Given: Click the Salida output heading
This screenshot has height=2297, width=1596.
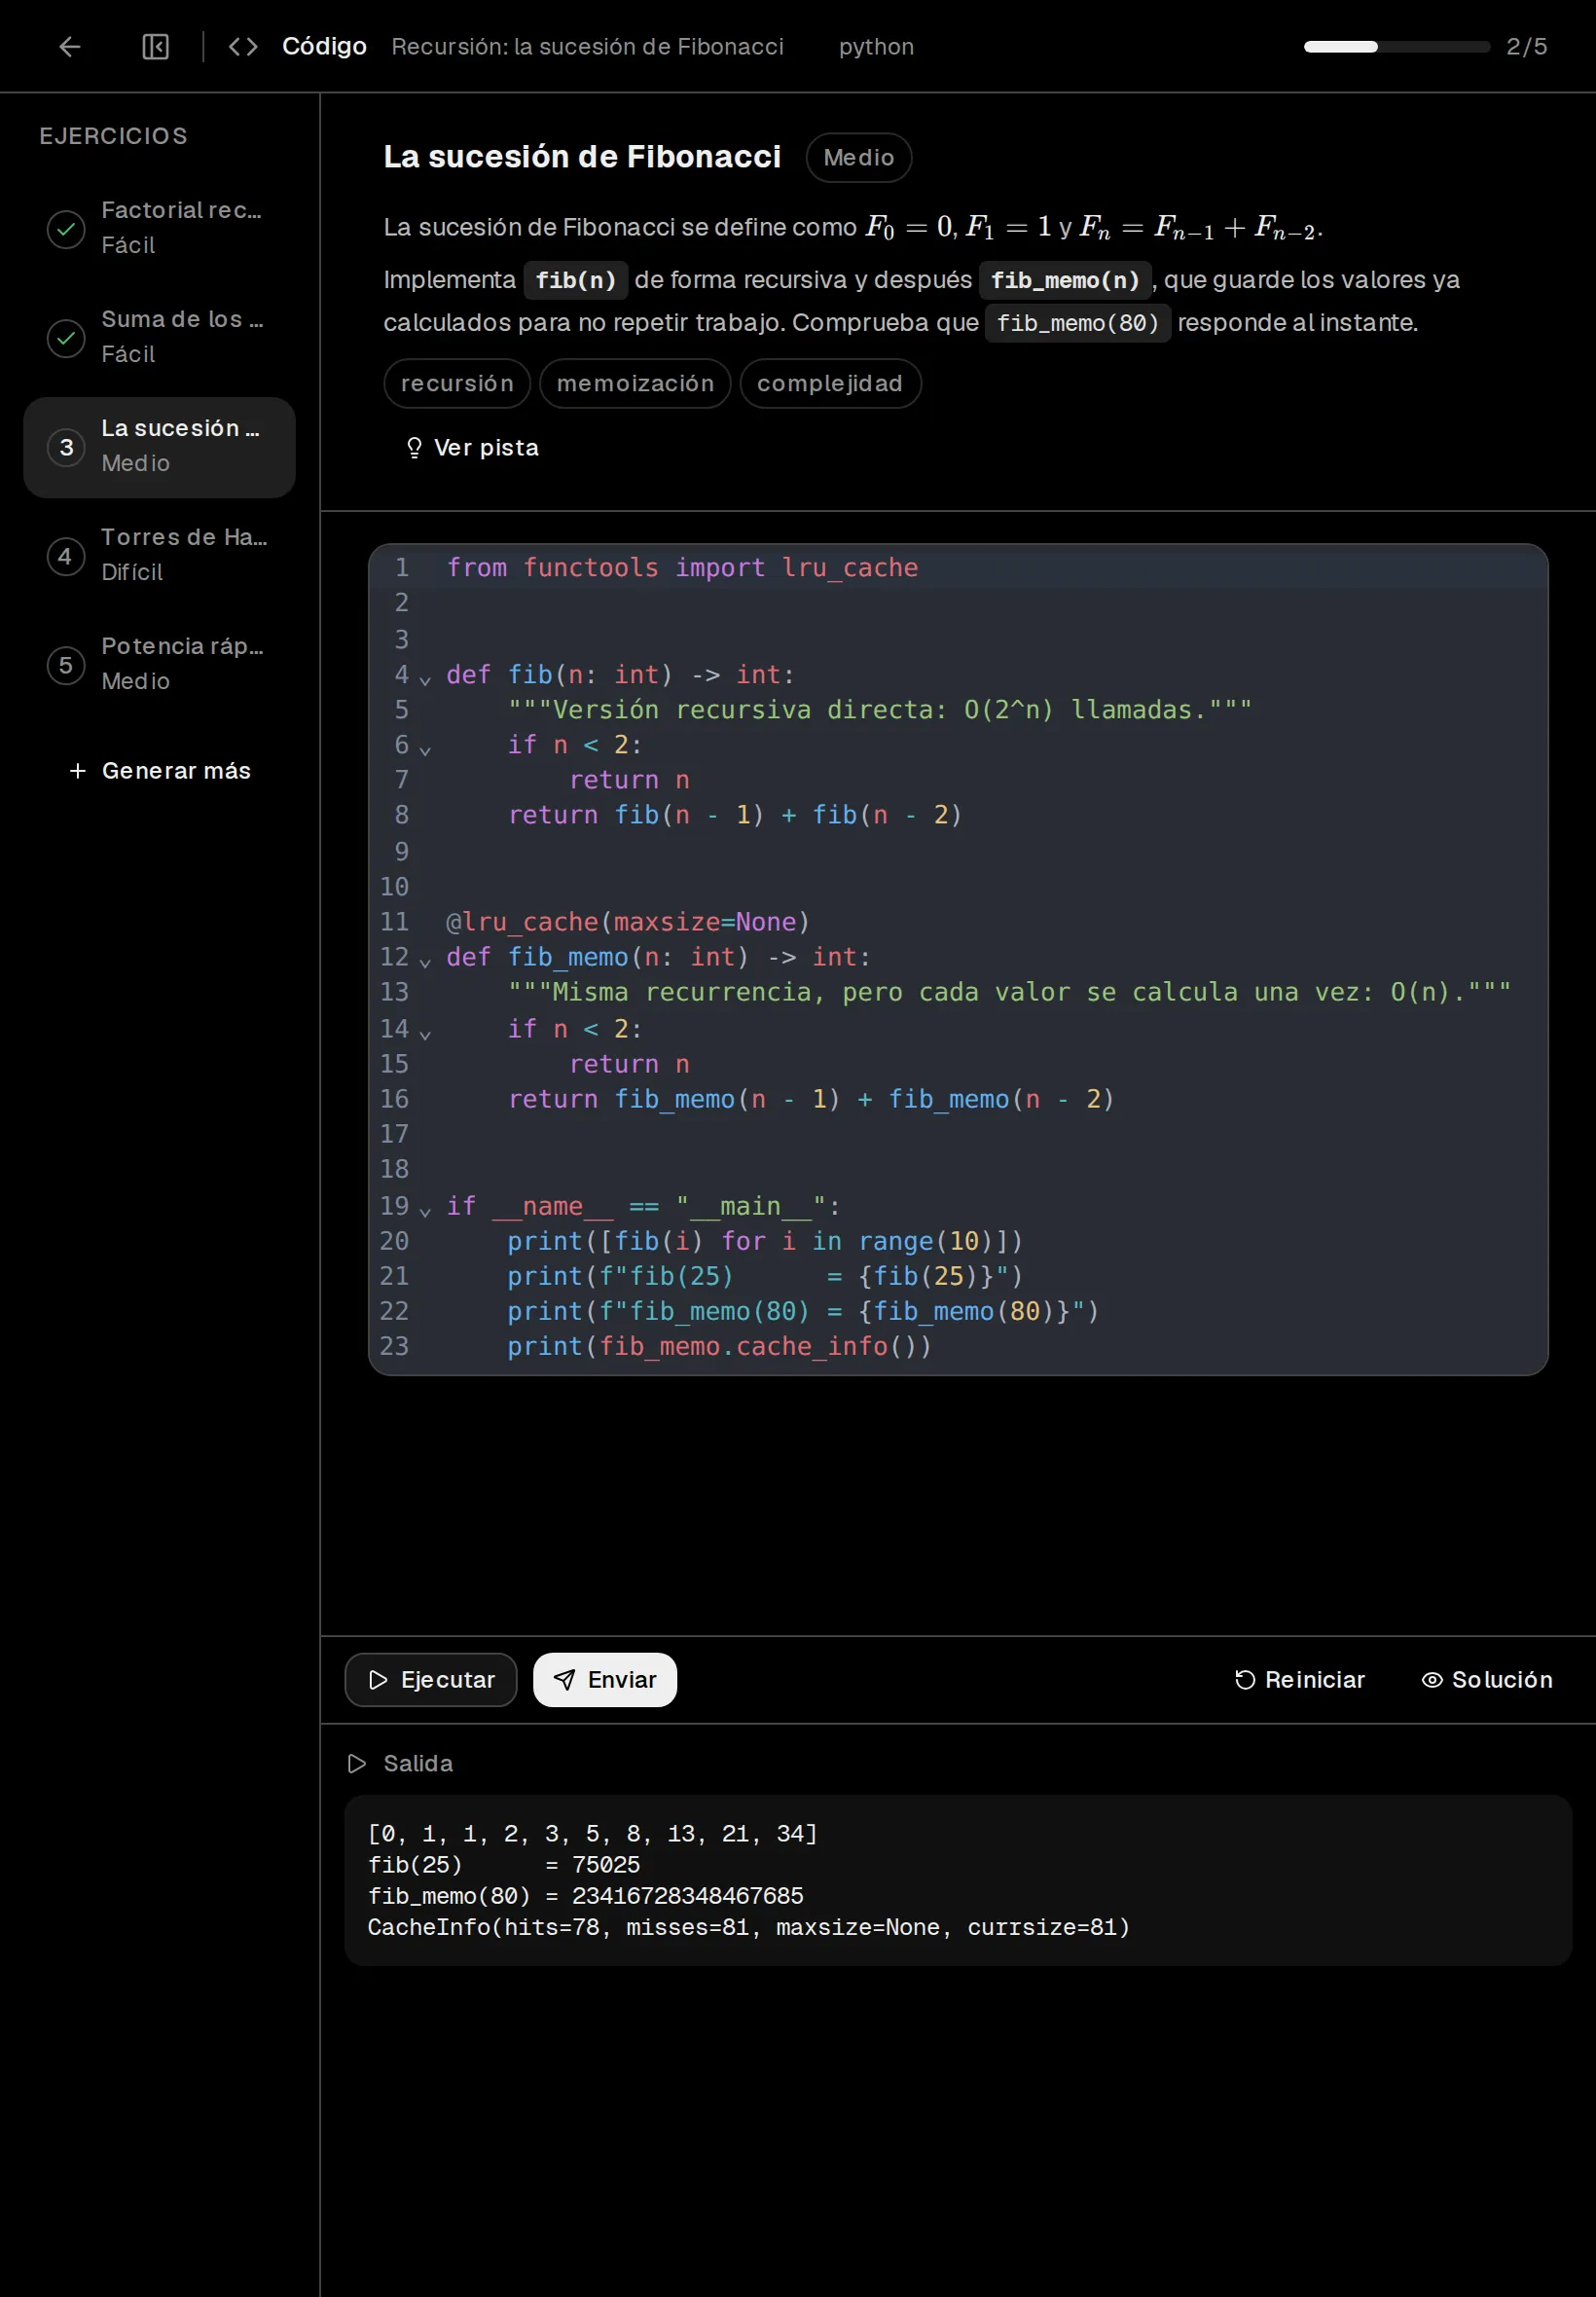Looking at the screenshot, I should click(418, 1763).
